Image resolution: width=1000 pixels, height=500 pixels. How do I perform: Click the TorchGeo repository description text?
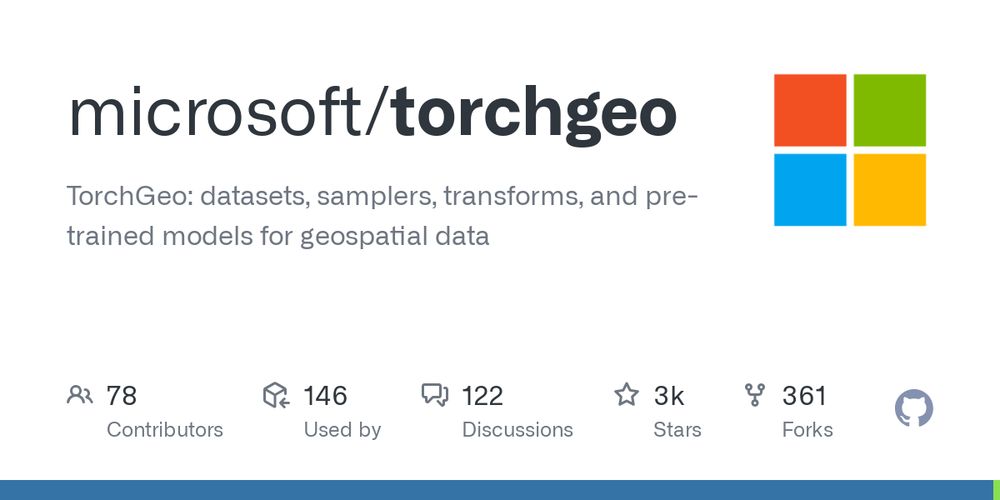pyautogui.click(x=383, y=216)
